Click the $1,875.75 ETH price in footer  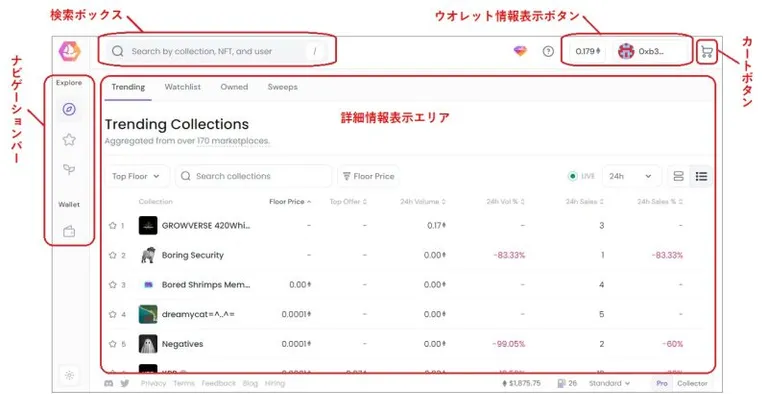tap(522, 383)
